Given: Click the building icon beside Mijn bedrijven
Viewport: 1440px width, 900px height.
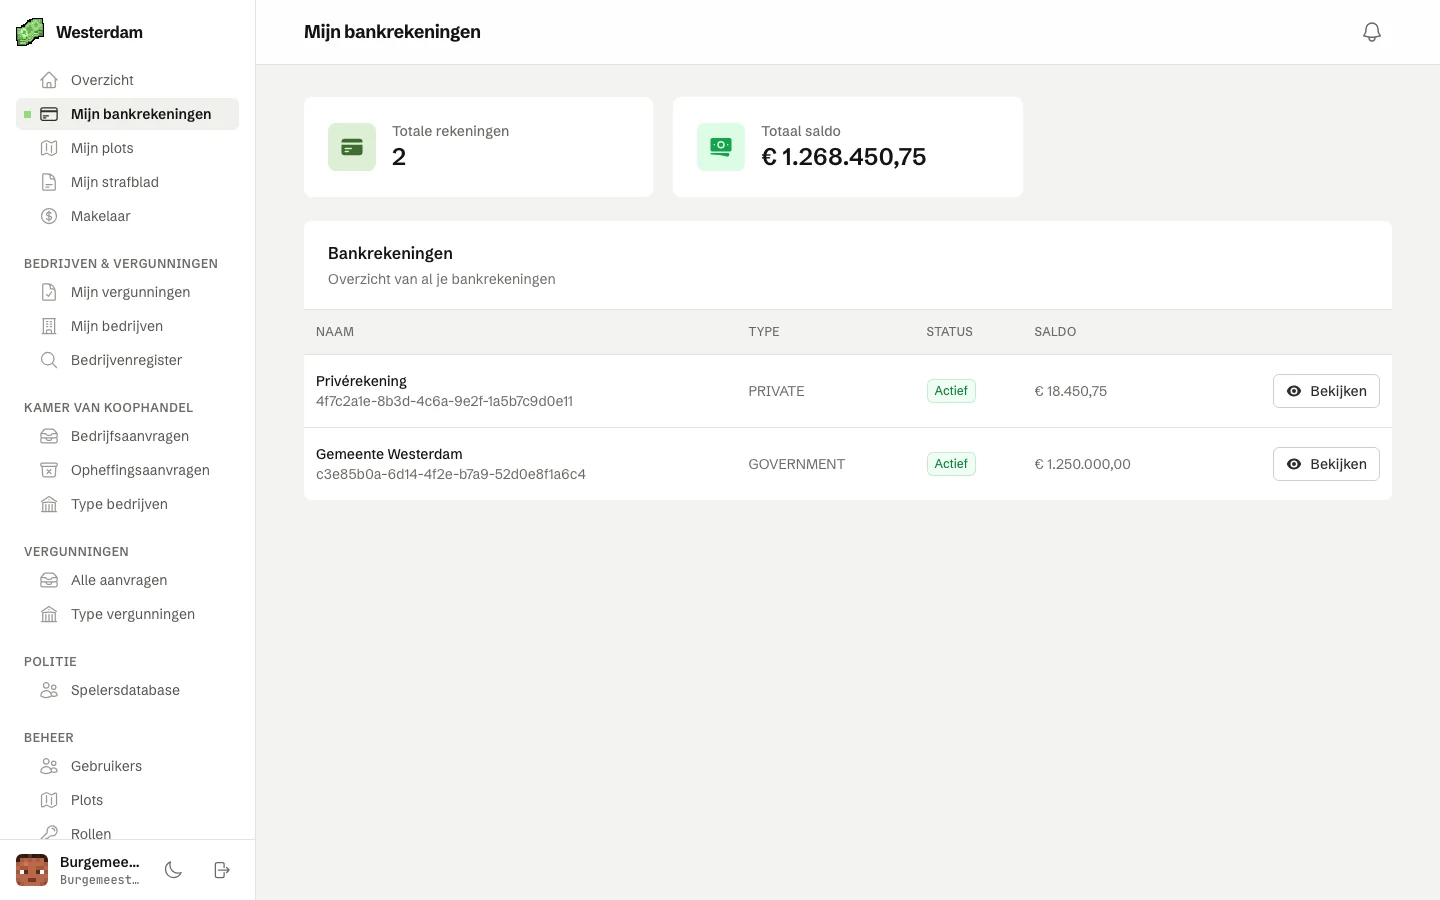Looking at the screenshot, I should pos(49,326).
